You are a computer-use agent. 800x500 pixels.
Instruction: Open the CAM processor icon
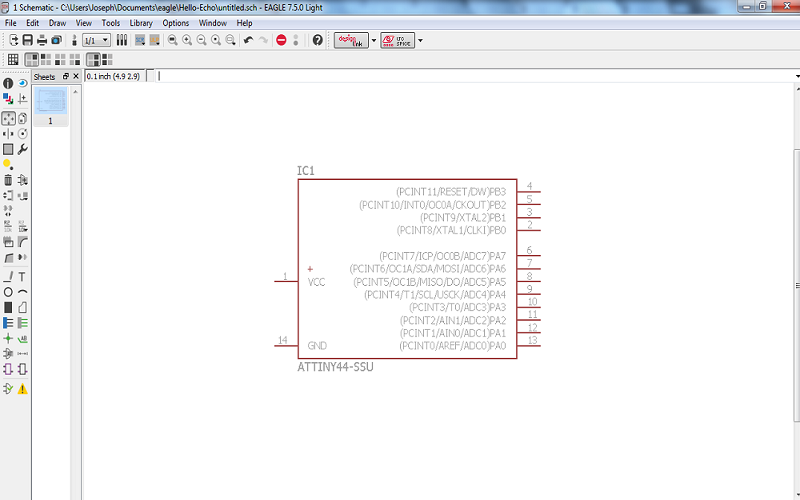pyautogui.click(x=57, y=40)
